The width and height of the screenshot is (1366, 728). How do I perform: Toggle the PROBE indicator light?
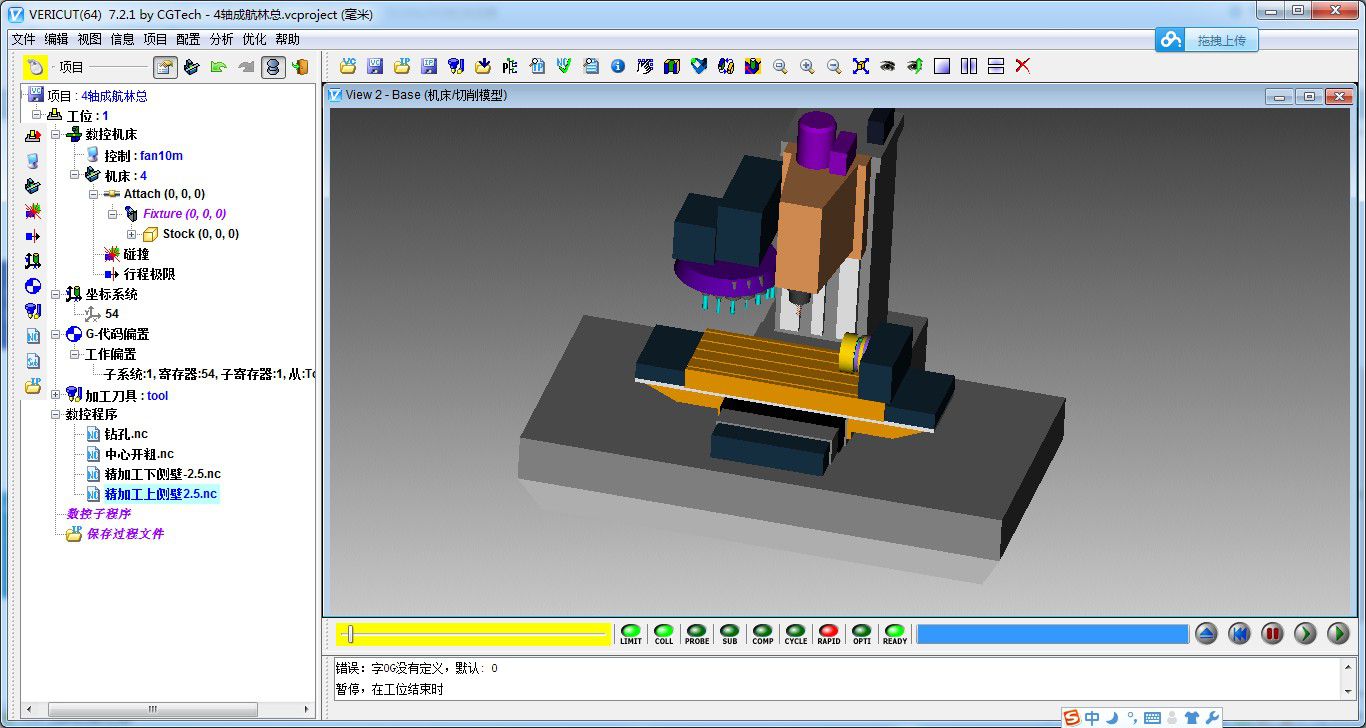(697, 634)
